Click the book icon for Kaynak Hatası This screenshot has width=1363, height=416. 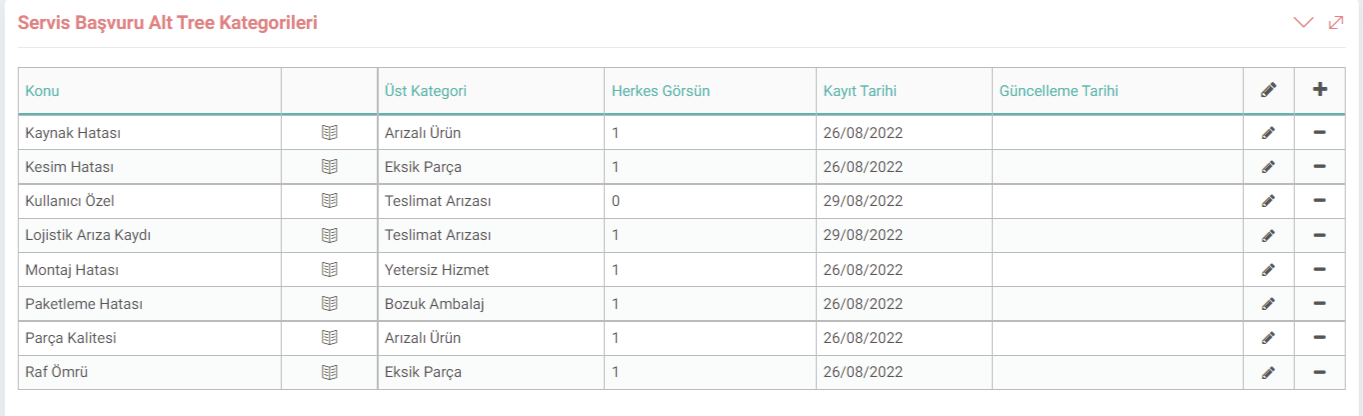click(x=329, y=132)
